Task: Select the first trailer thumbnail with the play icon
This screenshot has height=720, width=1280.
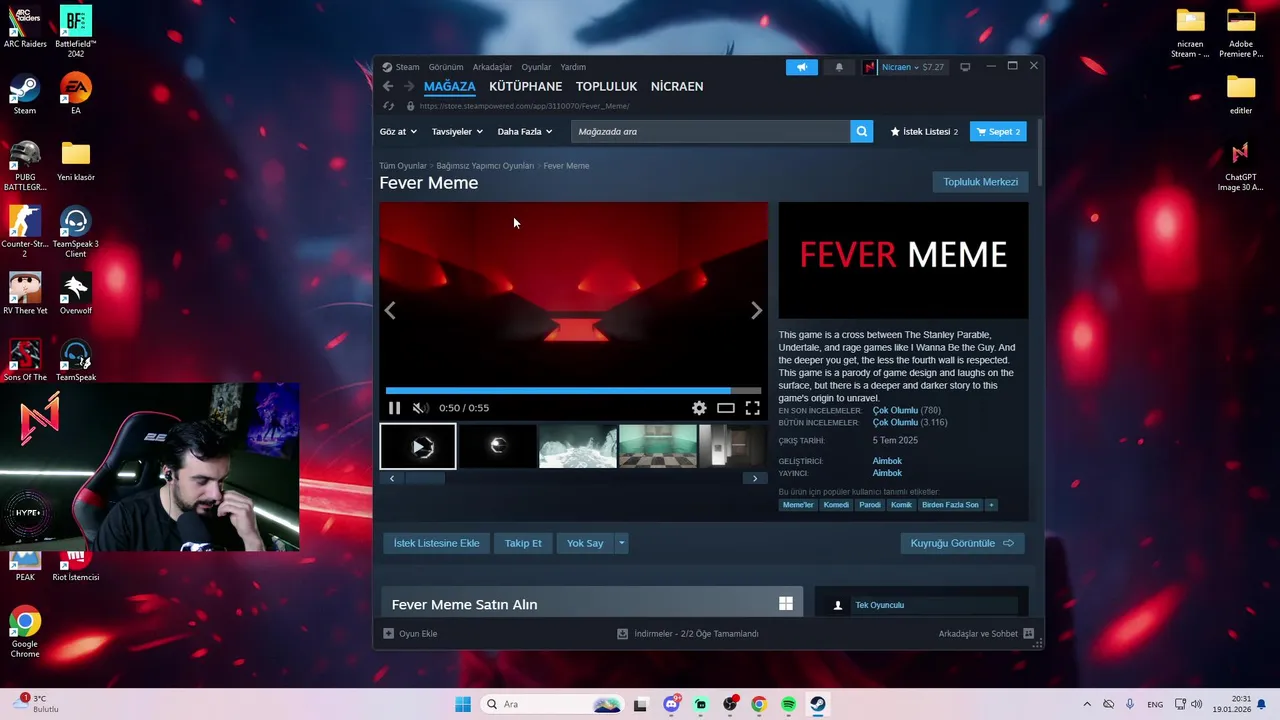Action: [418, 446]
